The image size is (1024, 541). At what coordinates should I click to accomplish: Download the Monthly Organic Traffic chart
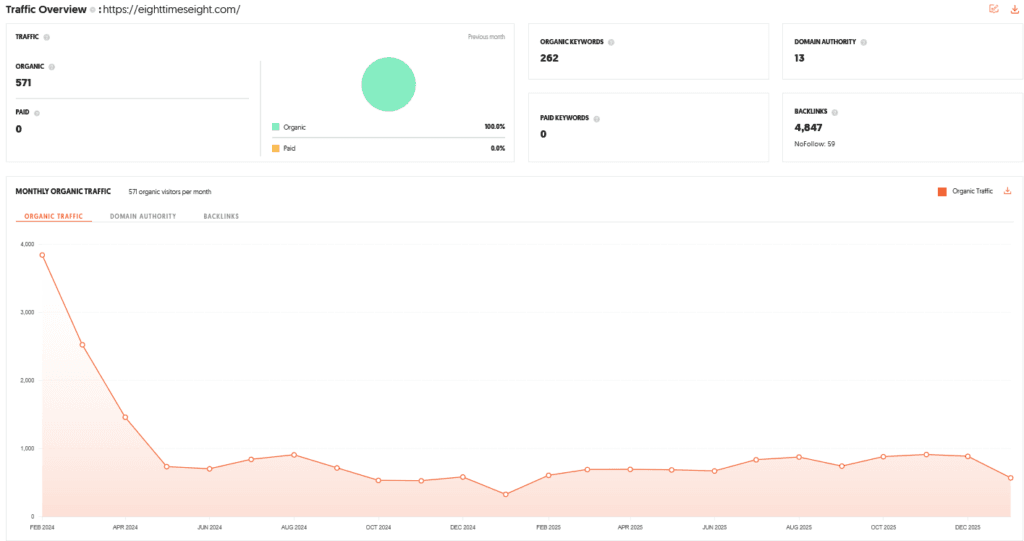tap(1008, 191)
